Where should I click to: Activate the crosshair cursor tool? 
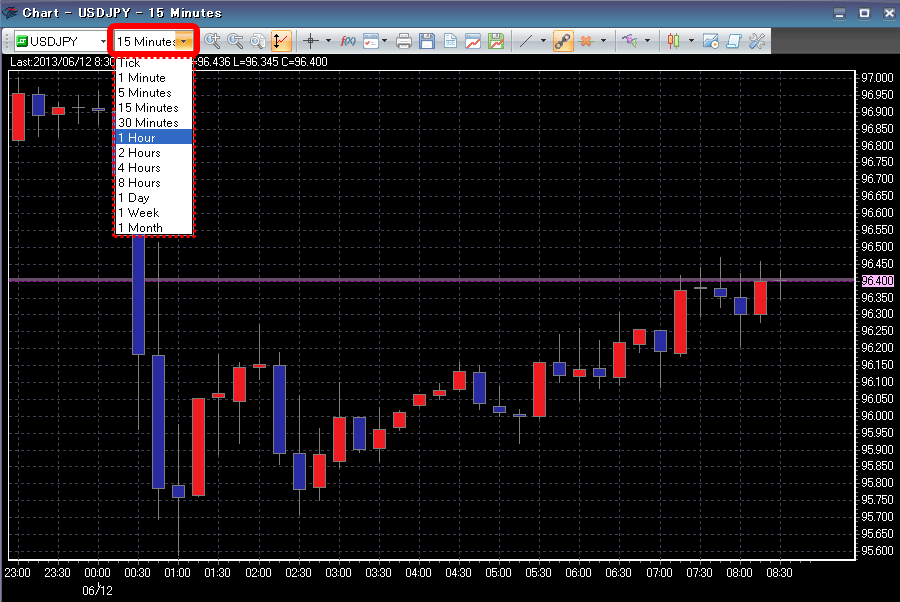(x=311, y=41)
